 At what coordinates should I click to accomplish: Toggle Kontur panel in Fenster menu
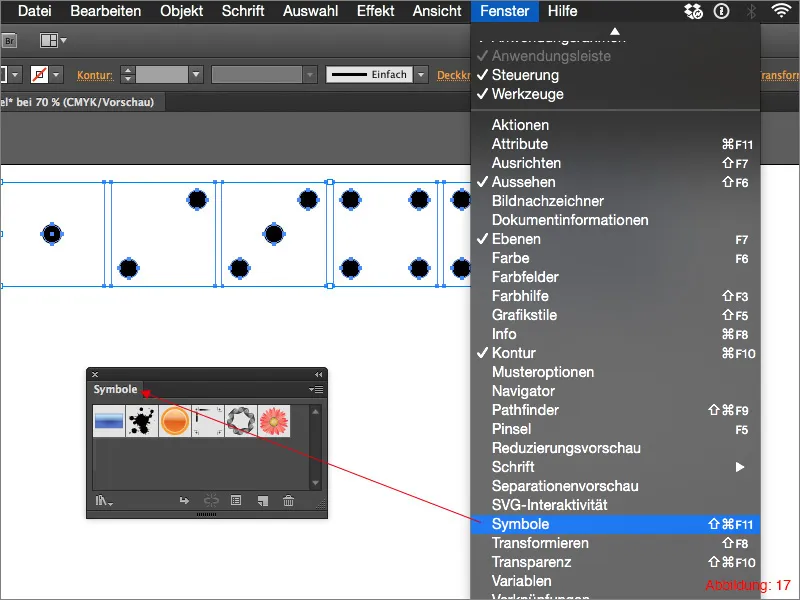tap(615, 353)
